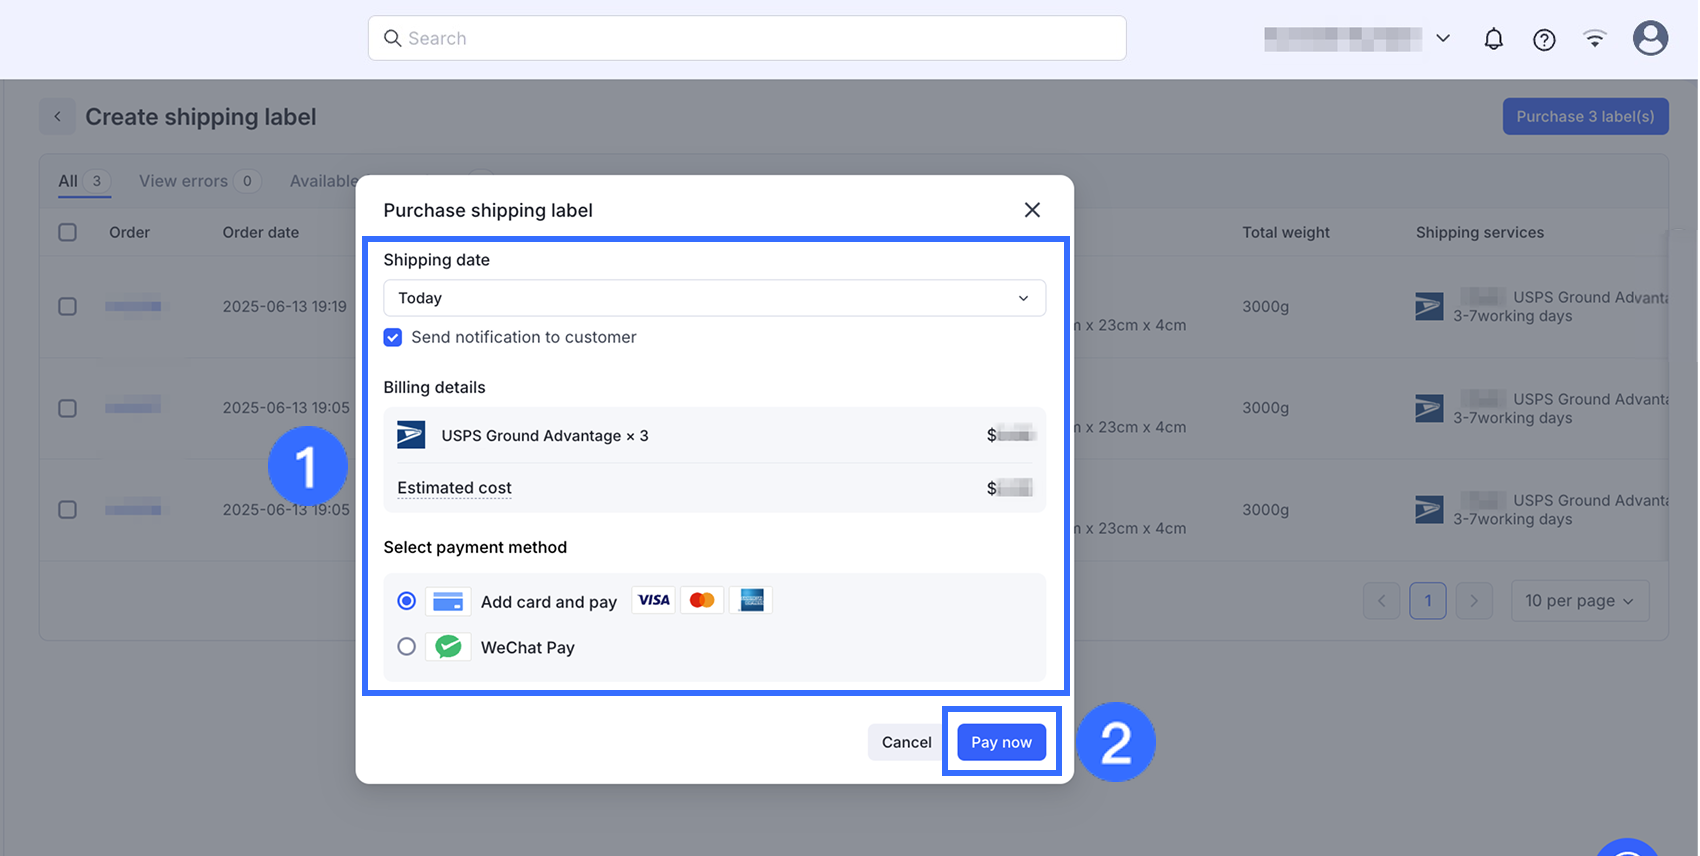Screen dimensions: 1700x856
Task: Expand the account name dropdown chevron
Action: pyautogui.click(x=1443, y=39)
